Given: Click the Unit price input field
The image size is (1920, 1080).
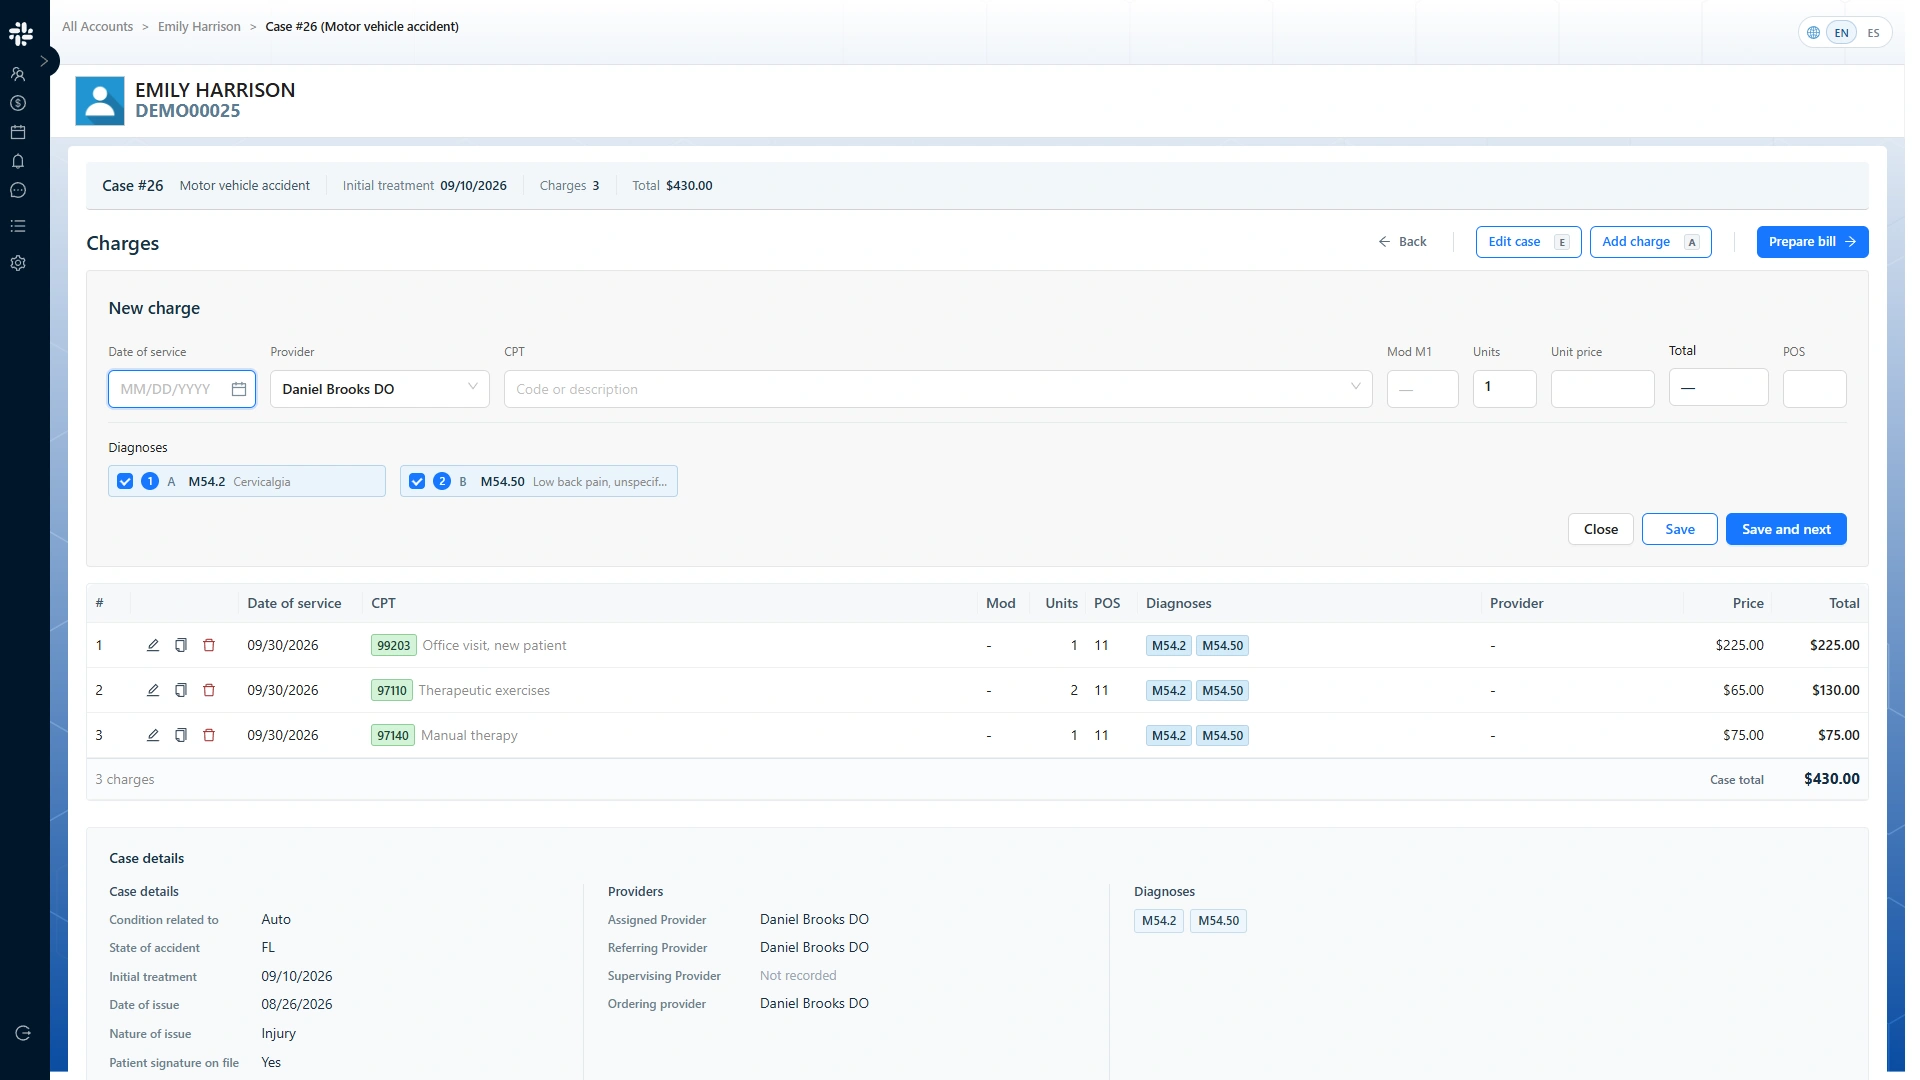Looking at the screenshot, I should (x=1602, y=389).
